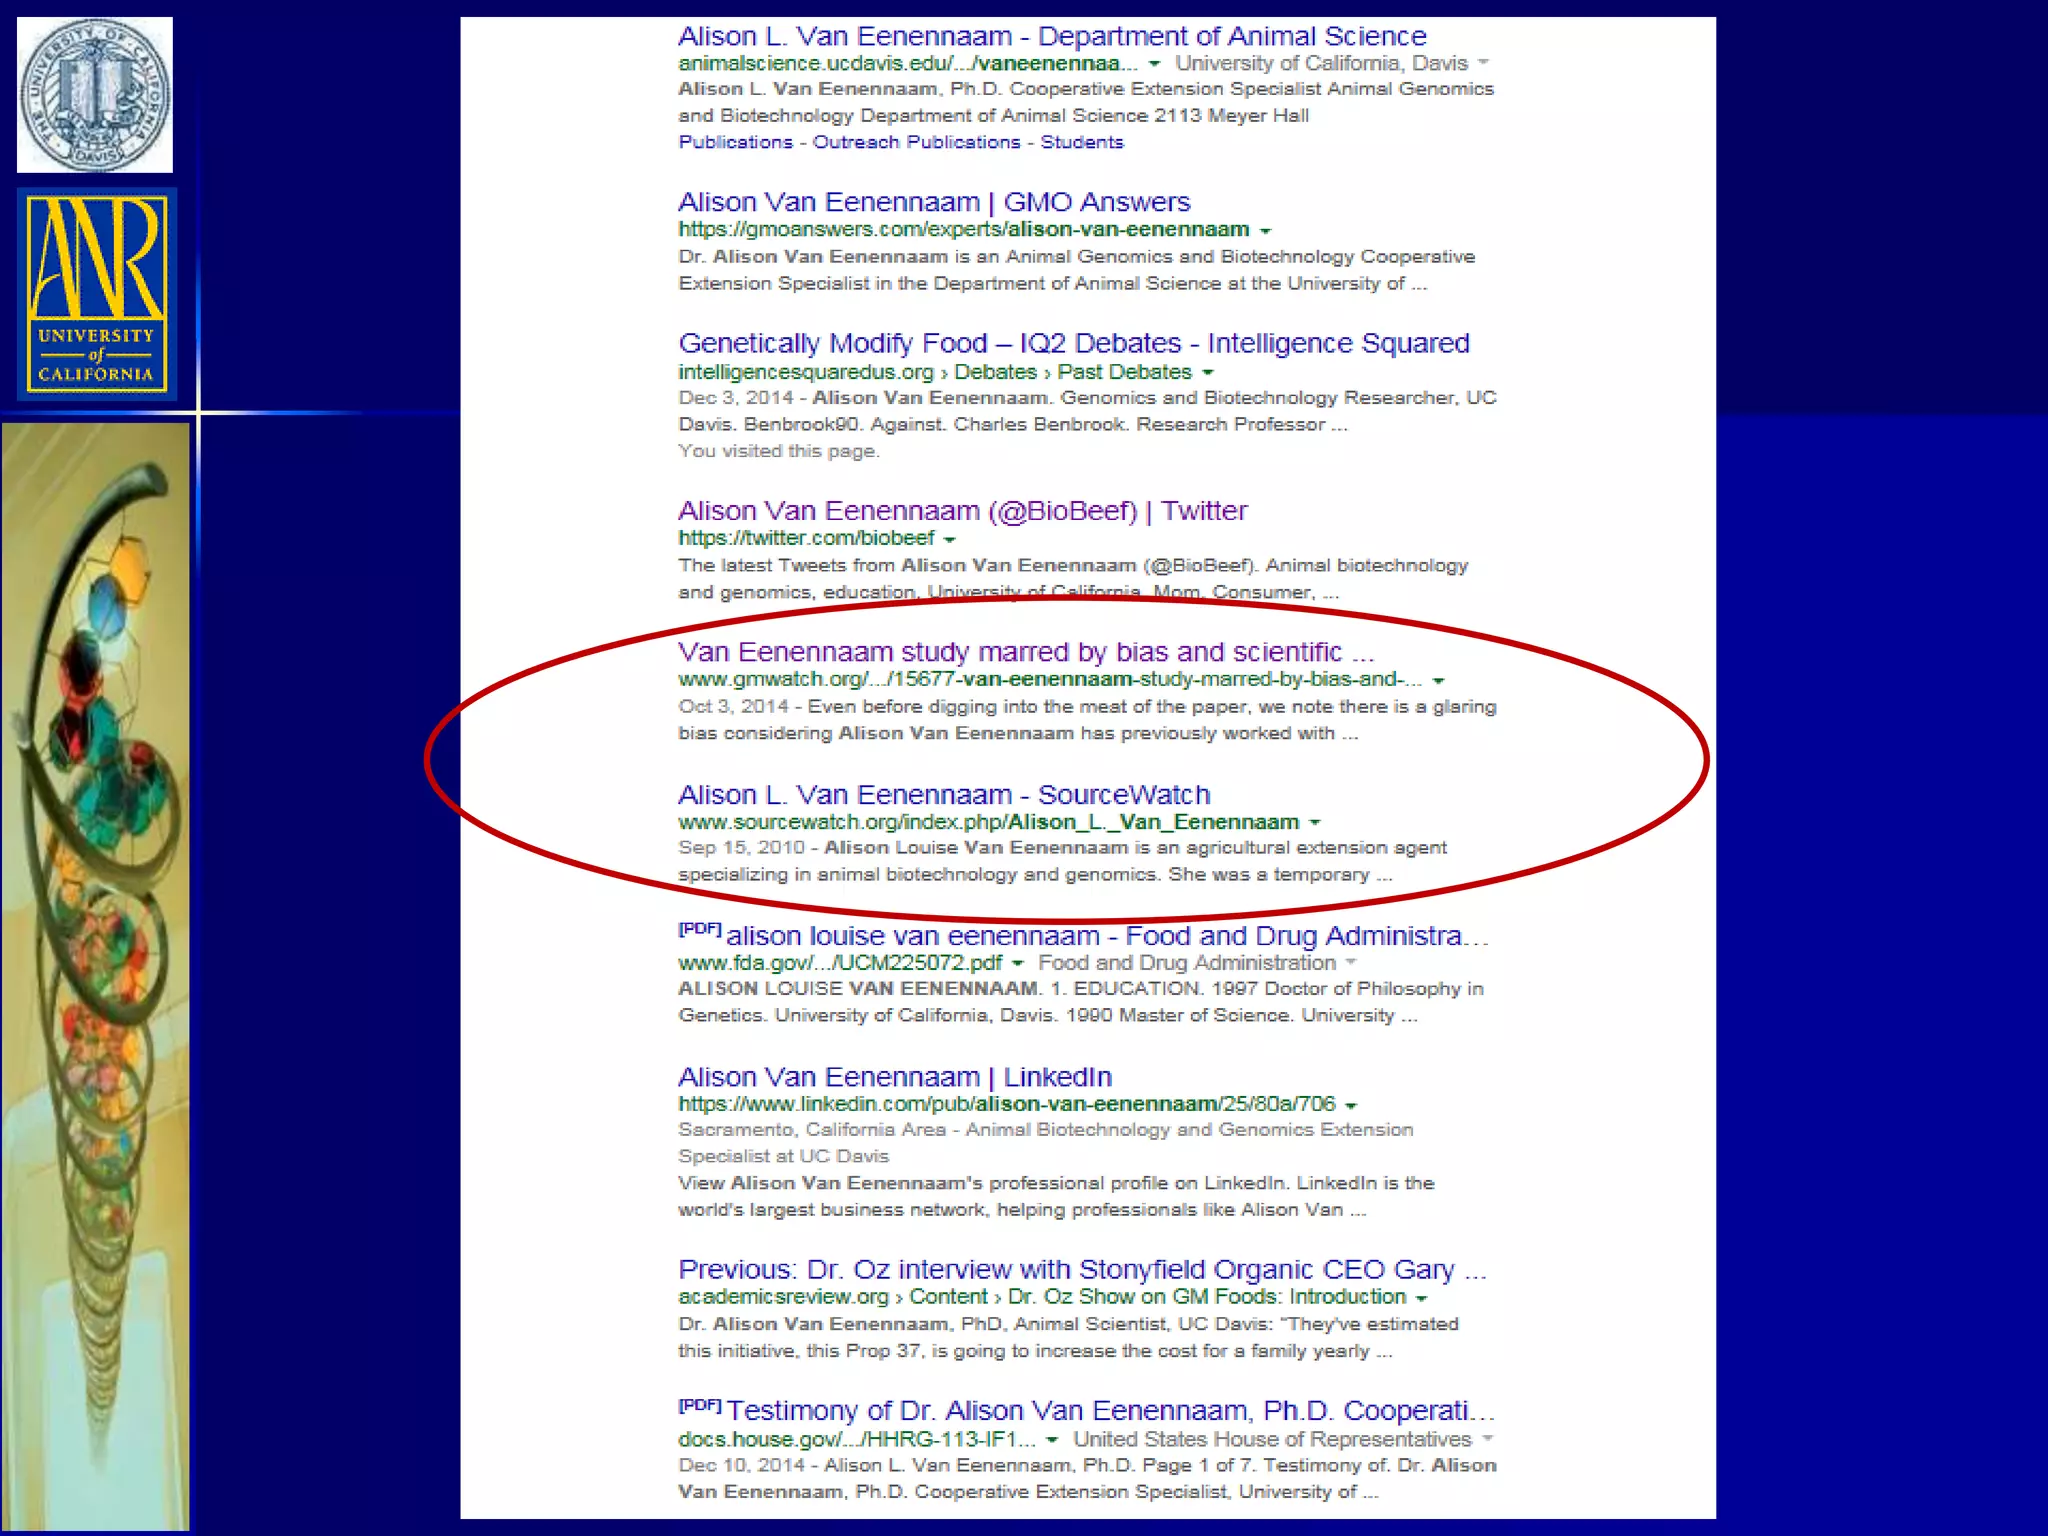Open the Department of Animal Science result
The image size is (2048, 1536).
[x=1051, y=37]
